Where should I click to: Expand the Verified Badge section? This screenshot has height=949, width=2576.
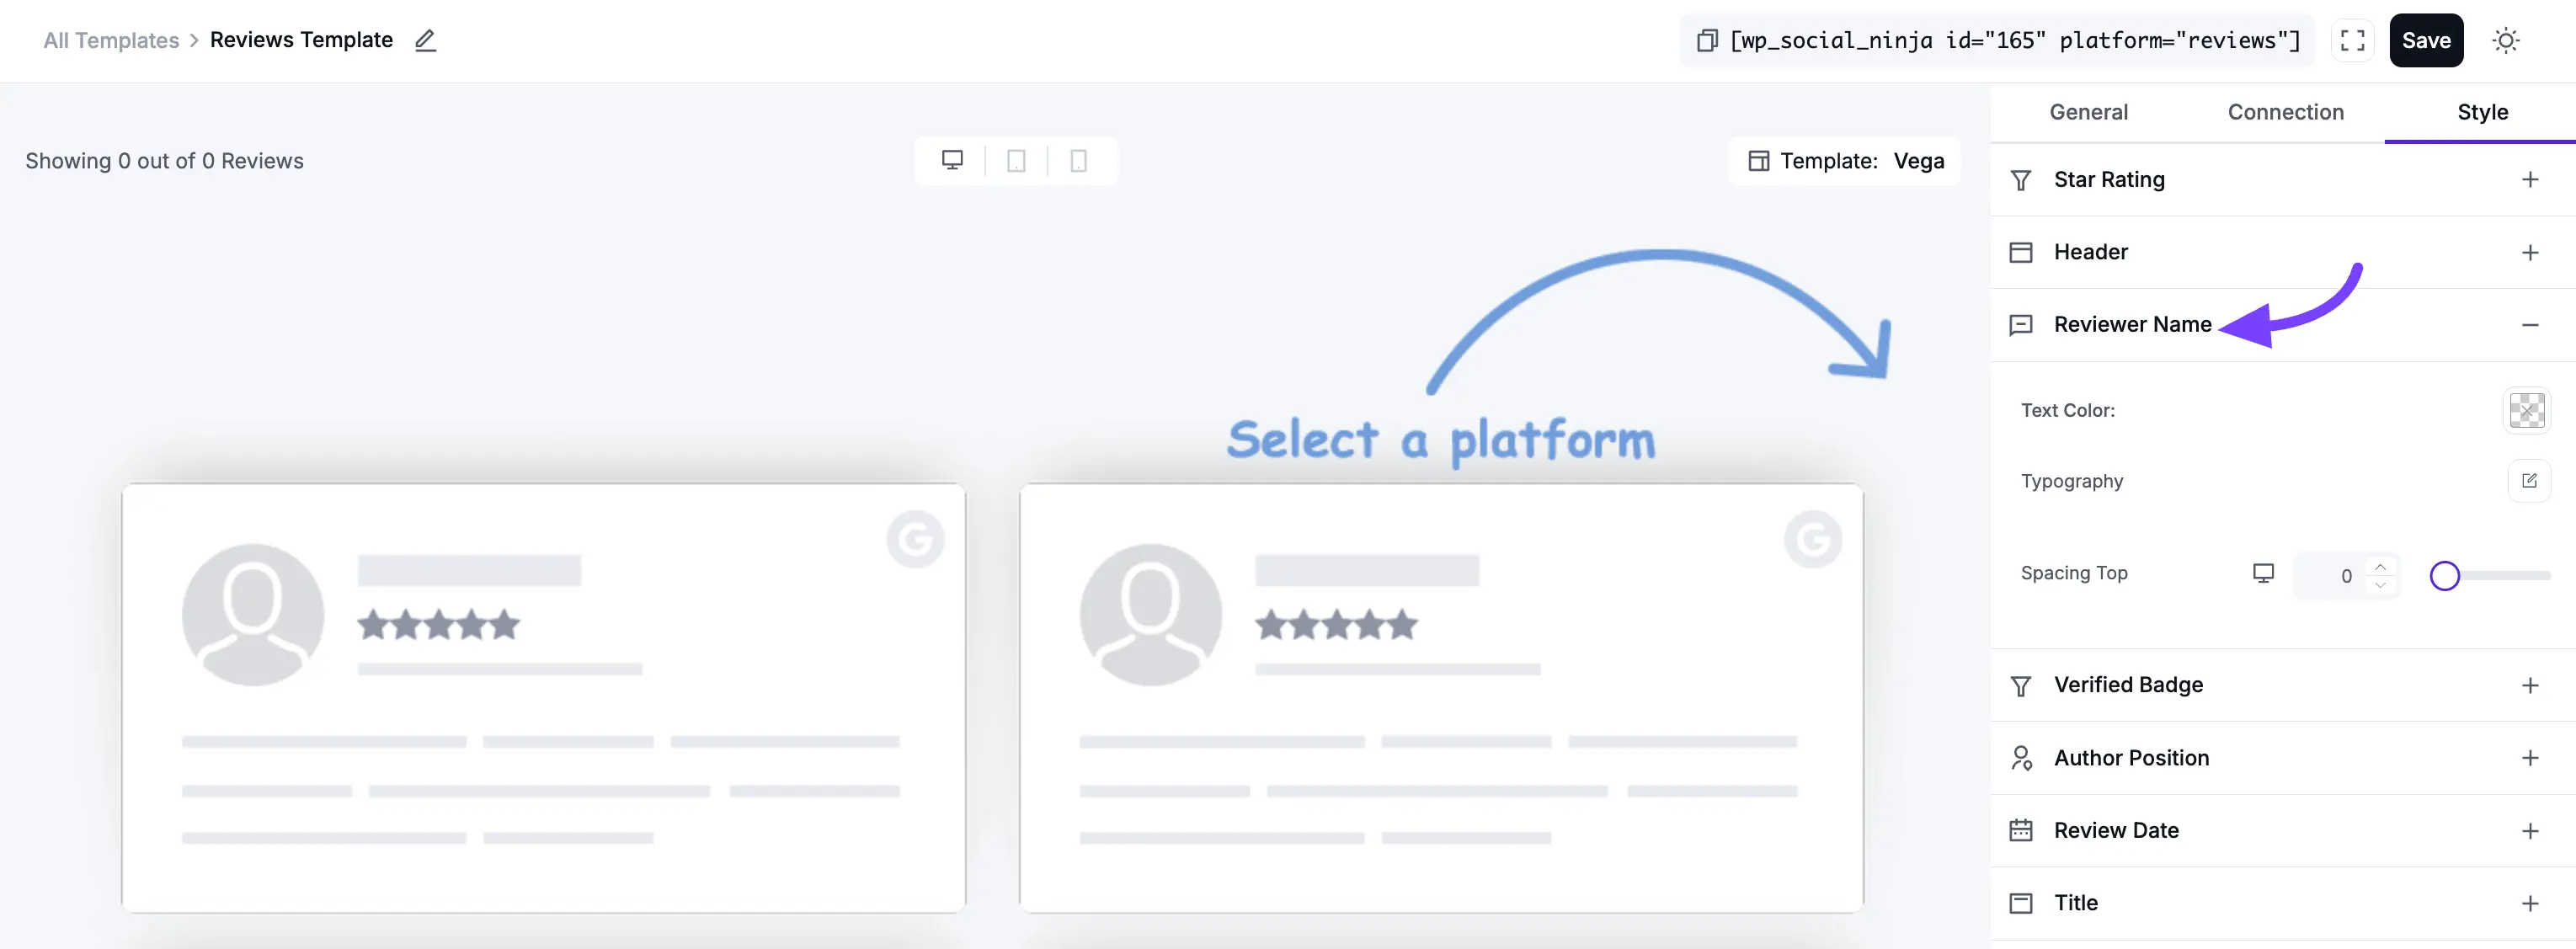coord(2531,685)
